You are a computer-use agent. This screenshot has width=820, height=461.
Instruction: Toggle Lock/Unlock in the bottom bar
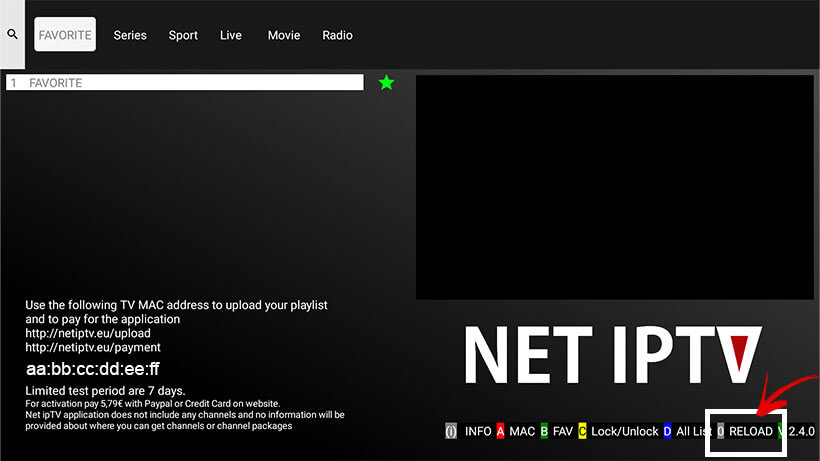point(624,431)
